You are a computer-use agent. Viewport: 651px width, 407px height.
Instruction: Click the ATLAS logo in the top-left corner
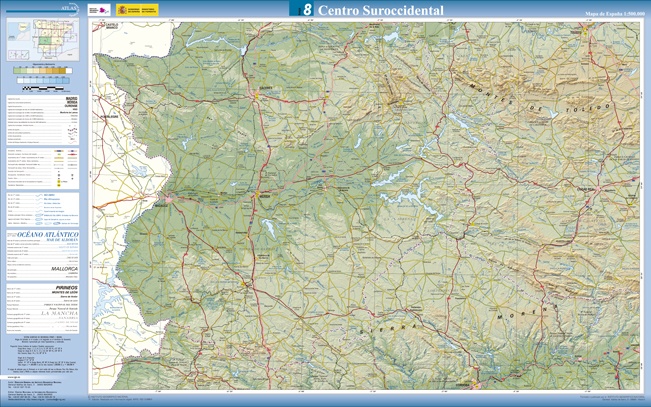click(x=67, y=7)
